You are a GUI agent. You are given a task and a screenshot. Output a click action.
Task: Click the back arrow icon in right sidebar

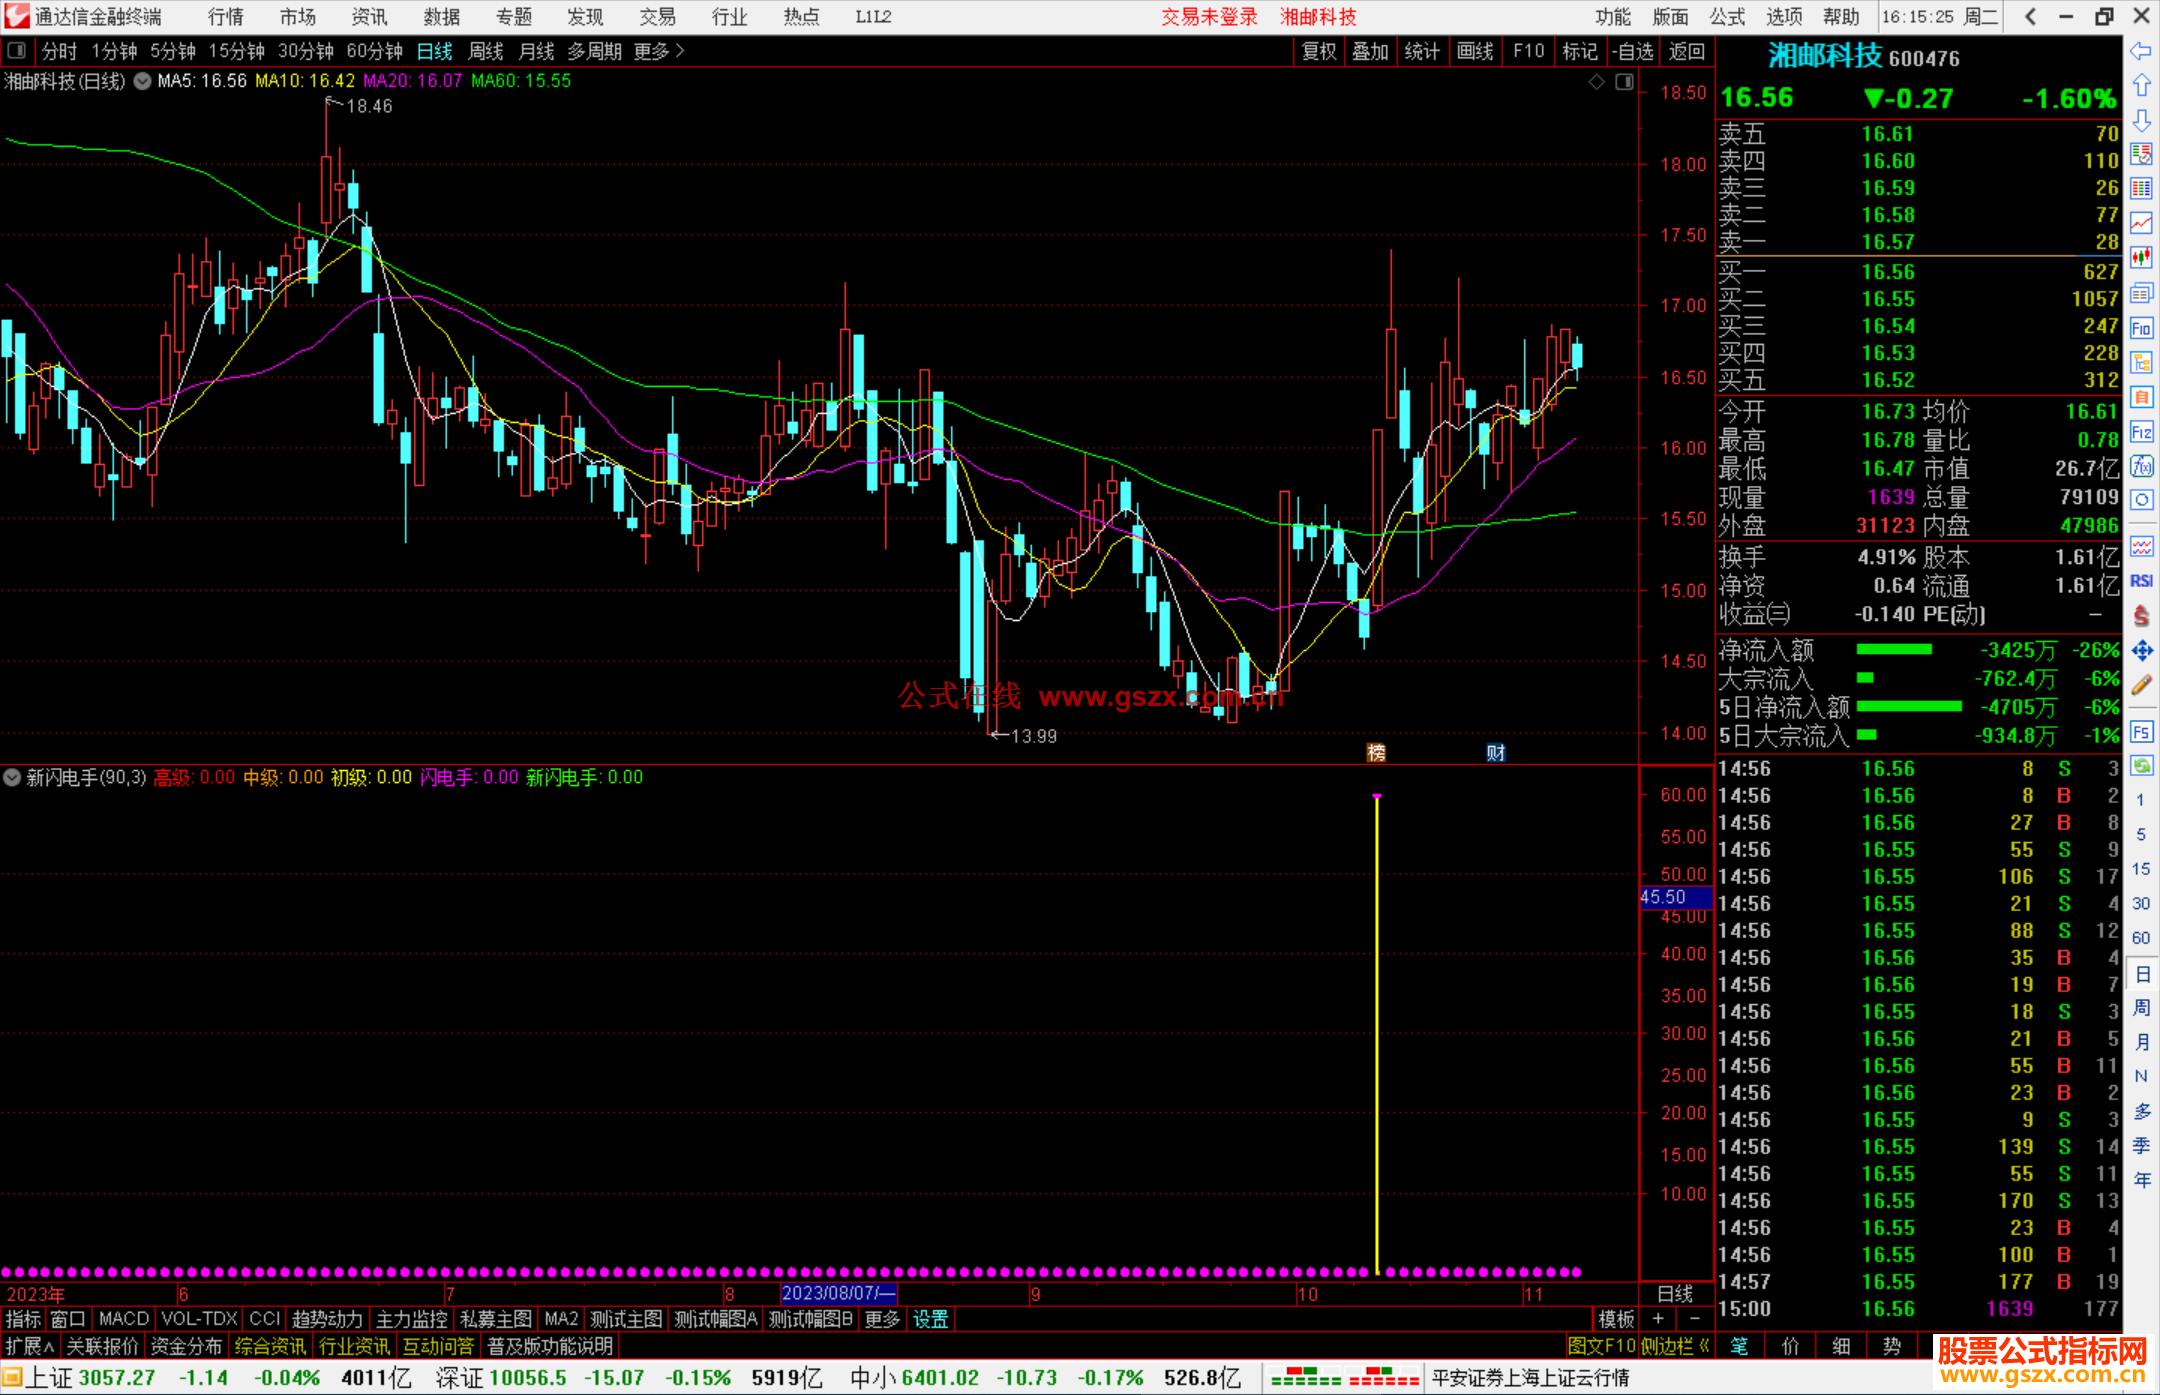coord(2141,51)
